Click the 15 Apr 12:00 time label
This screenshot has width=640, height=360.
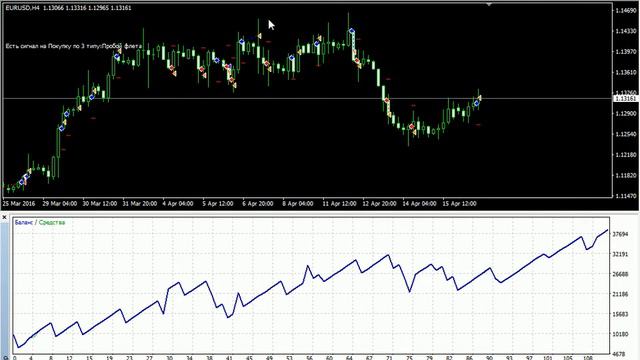pyautogui.click(x=459, y=203)
